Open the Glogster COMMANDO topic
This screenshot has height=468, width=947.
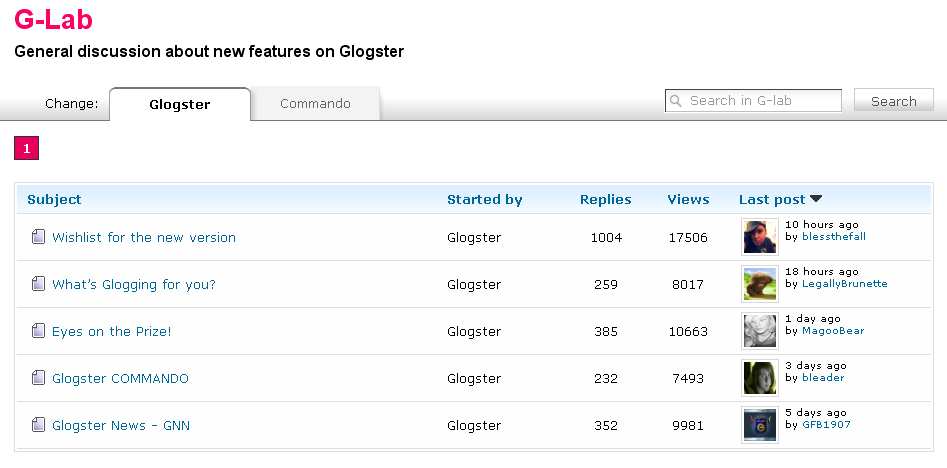(x=120, y=379)
